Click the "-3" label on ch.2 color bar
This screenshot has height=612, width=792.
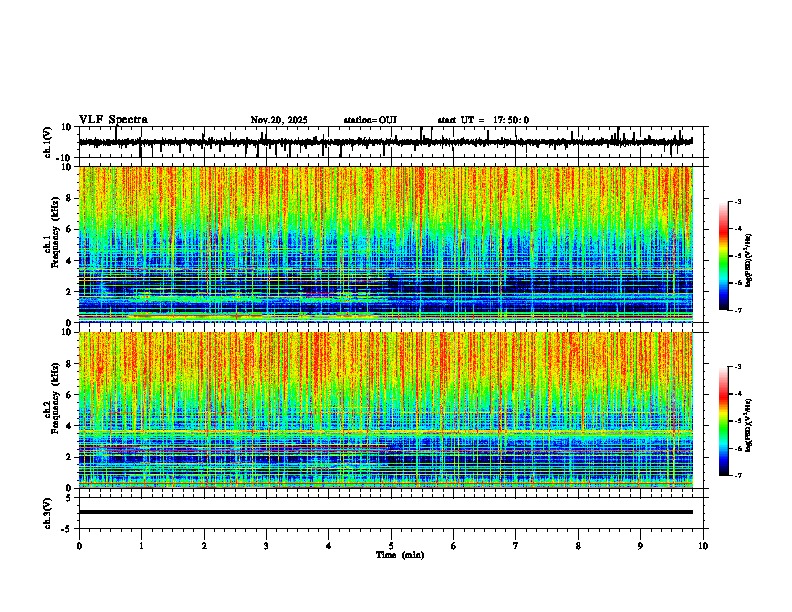click(737, 367)
